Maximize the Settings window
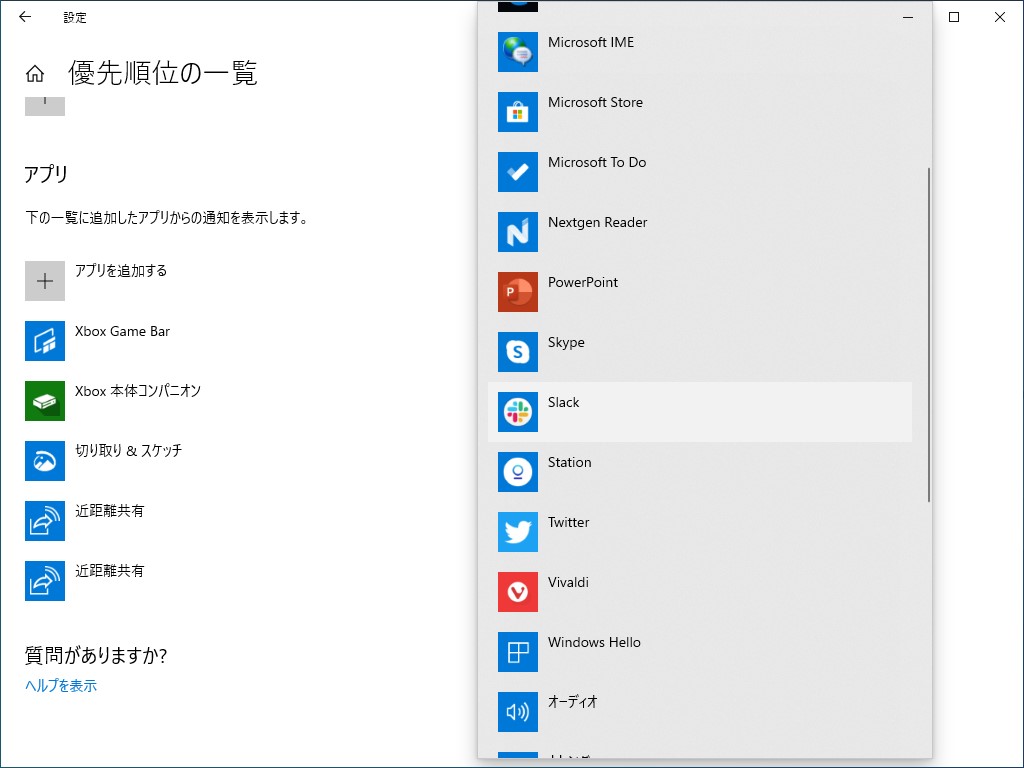 953,17
